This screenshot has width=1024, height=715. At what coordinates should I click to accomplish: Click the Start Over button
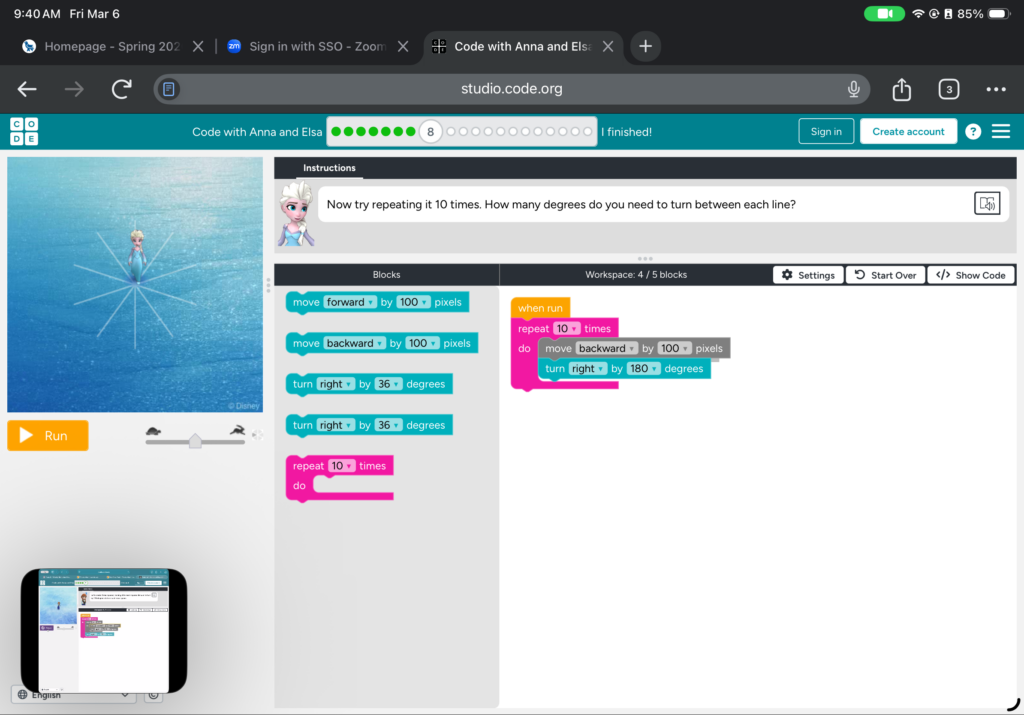[x=885, y=275]
